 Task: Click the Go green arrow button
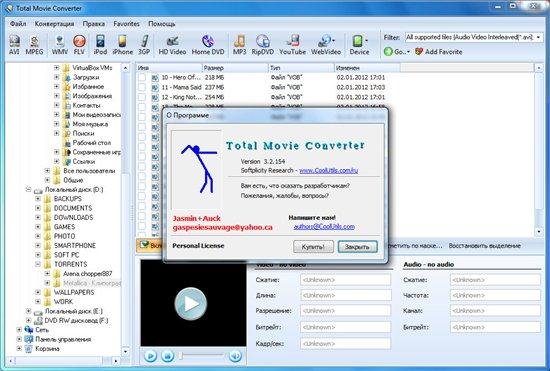pyautogui.click(x=388, y=52)
